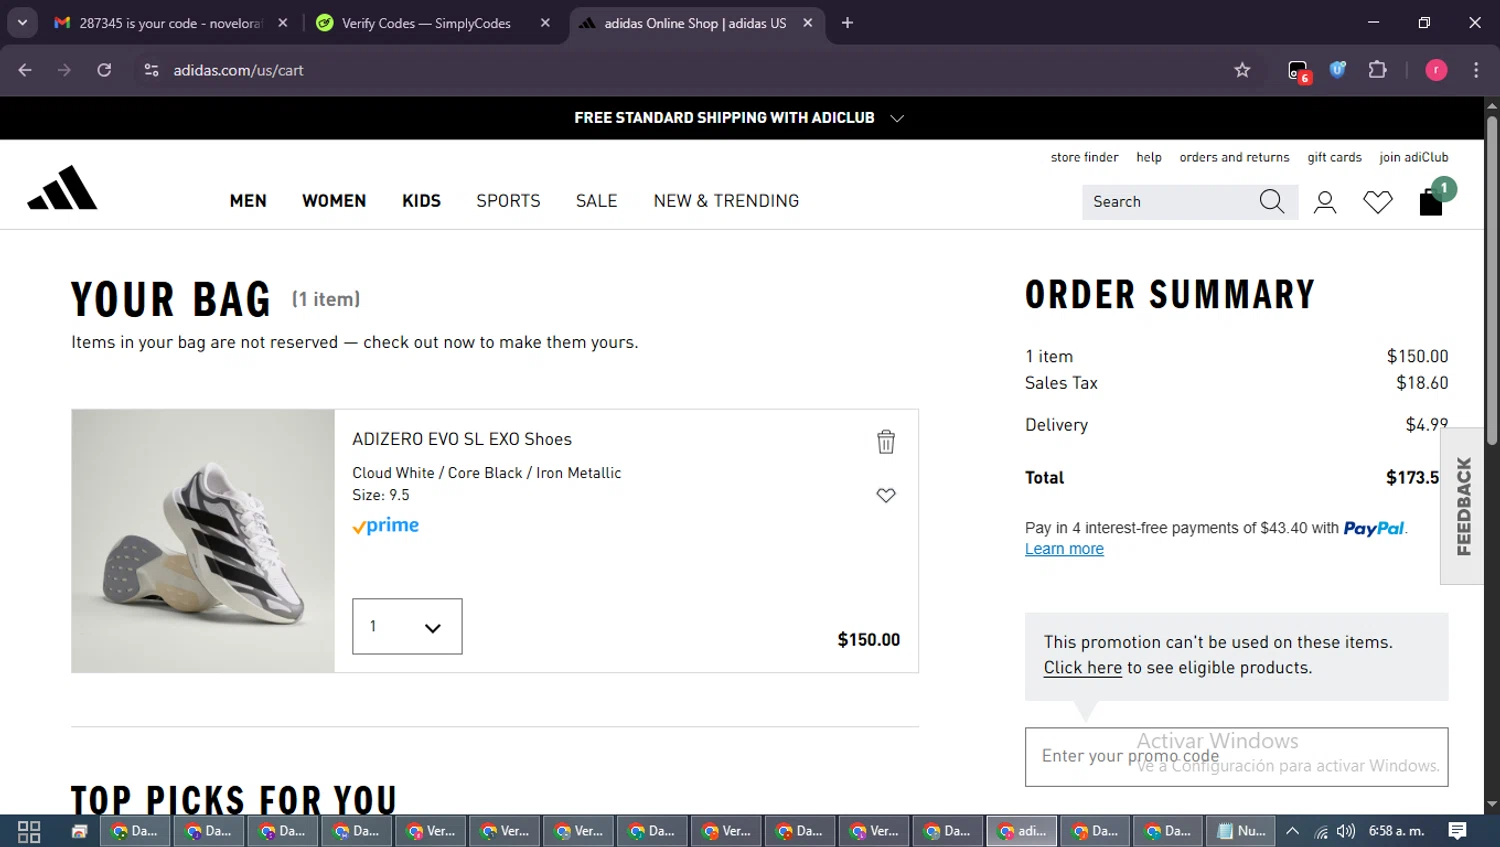View site information icon in address bar
Viewport: 1500px width, 847px height.
click(151, 70)
